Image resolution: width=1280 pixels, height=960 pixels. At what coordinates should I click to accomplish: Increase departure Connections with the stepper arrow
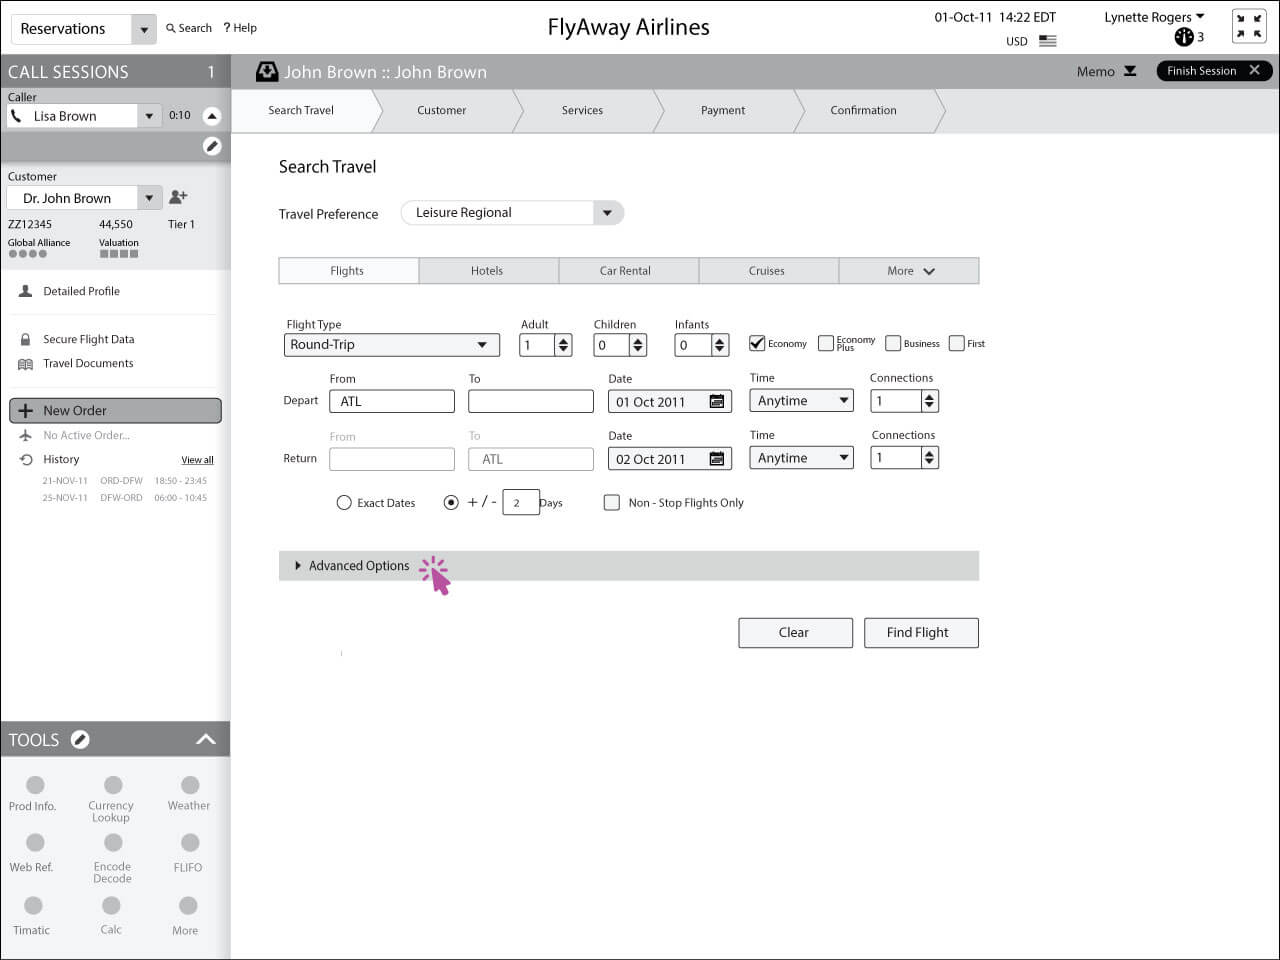click(x=930, y=396)
